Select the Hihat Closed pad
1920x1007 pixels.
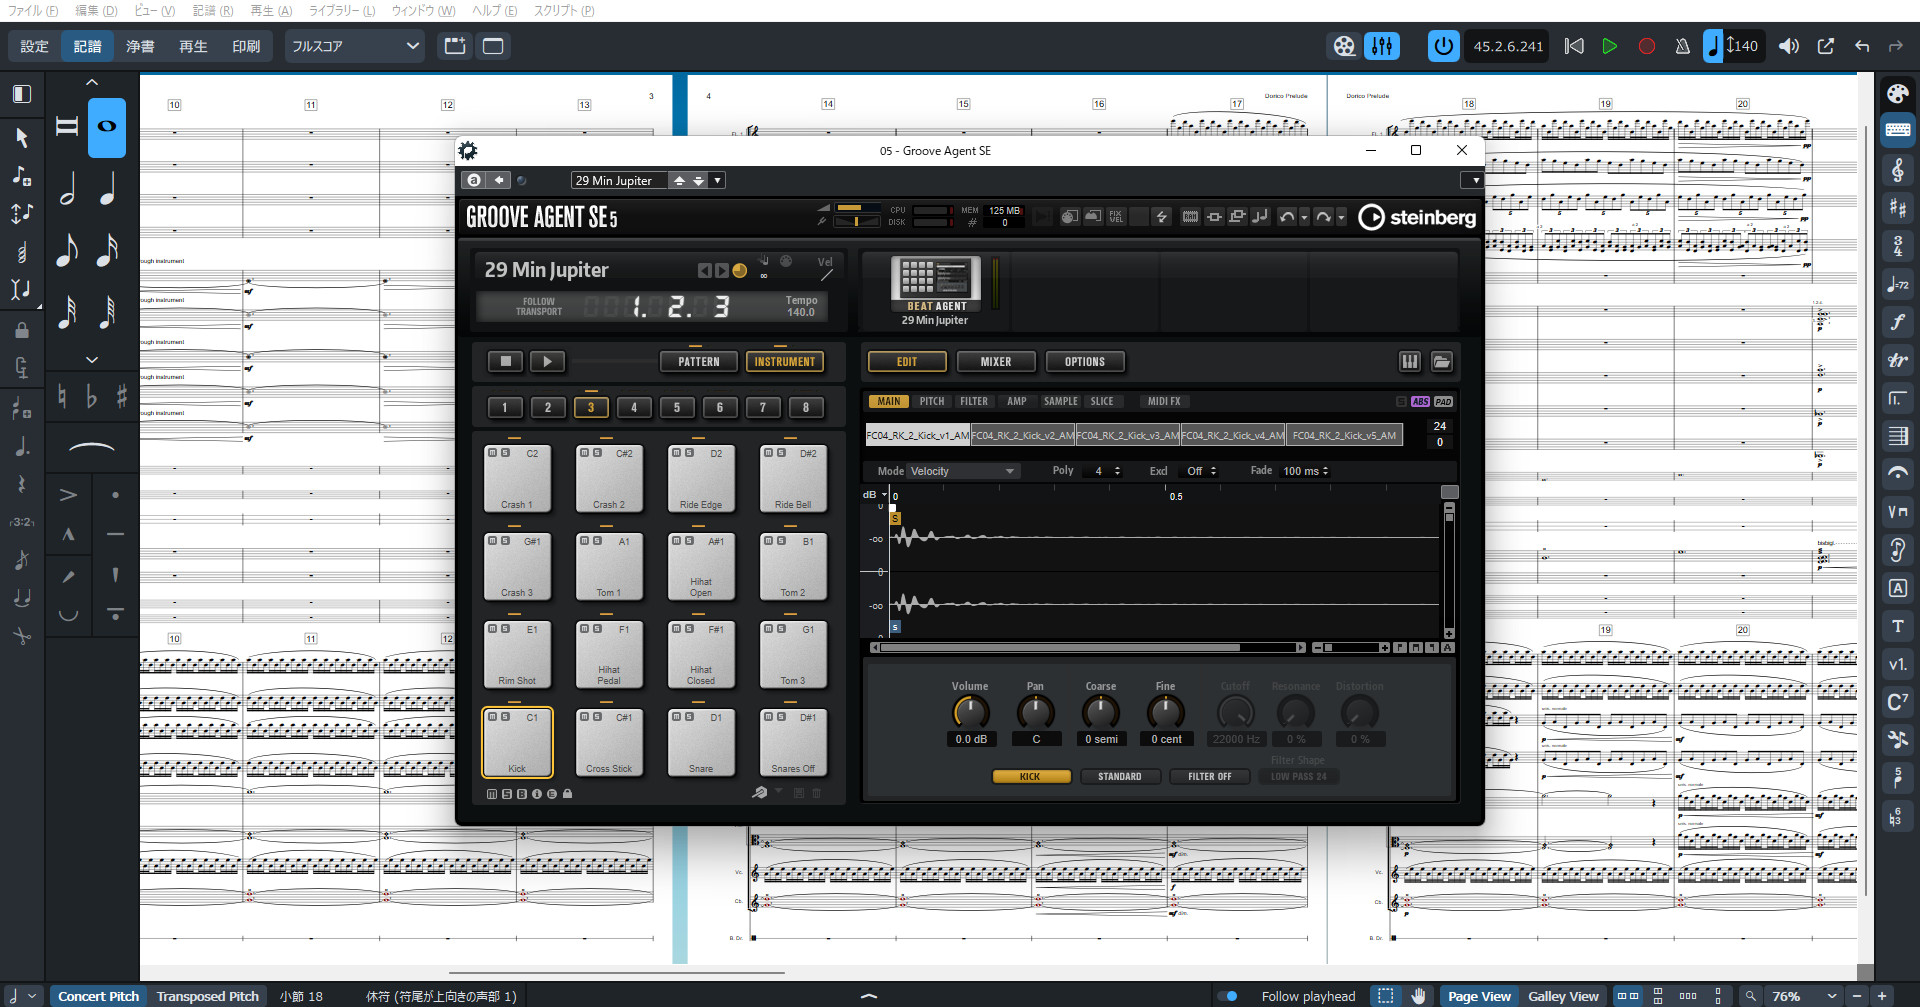tap(701, 654)
